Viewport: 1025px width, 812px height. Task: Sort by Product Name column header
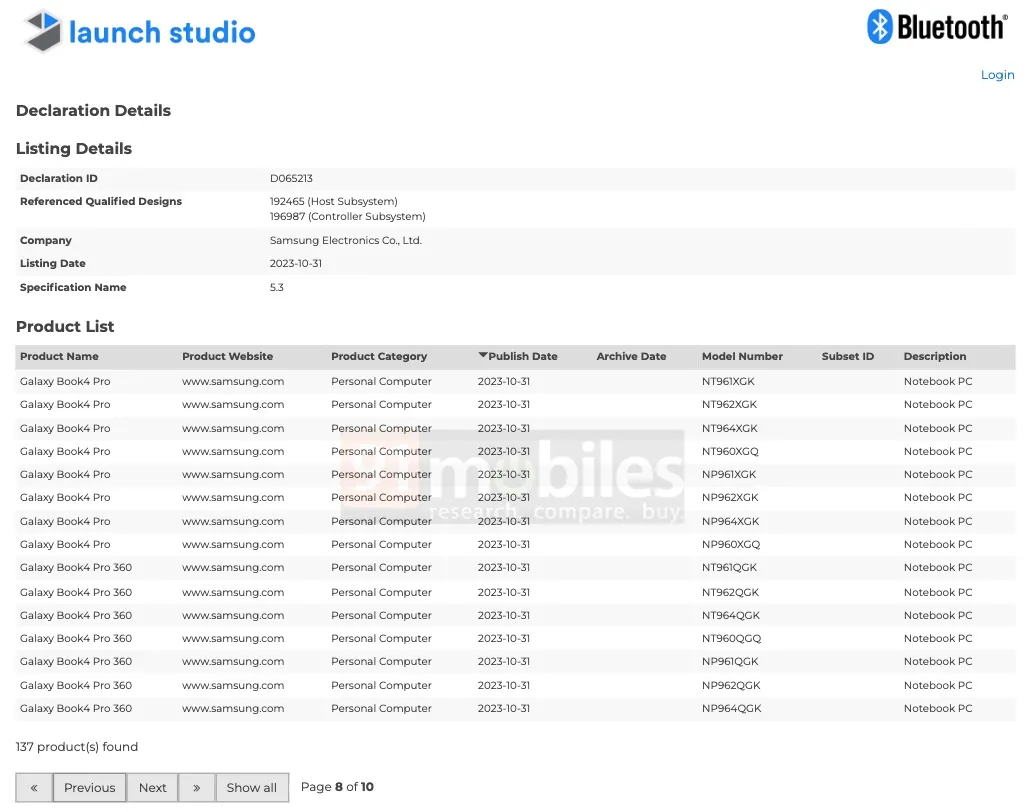59,357
